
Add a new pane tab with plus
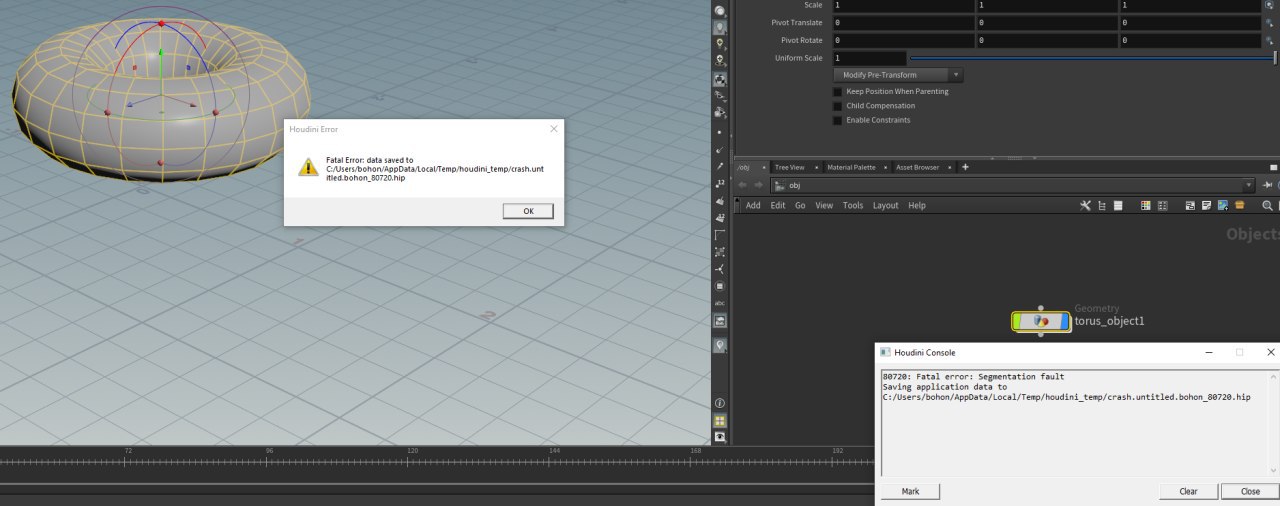click(x=965, y=167)
